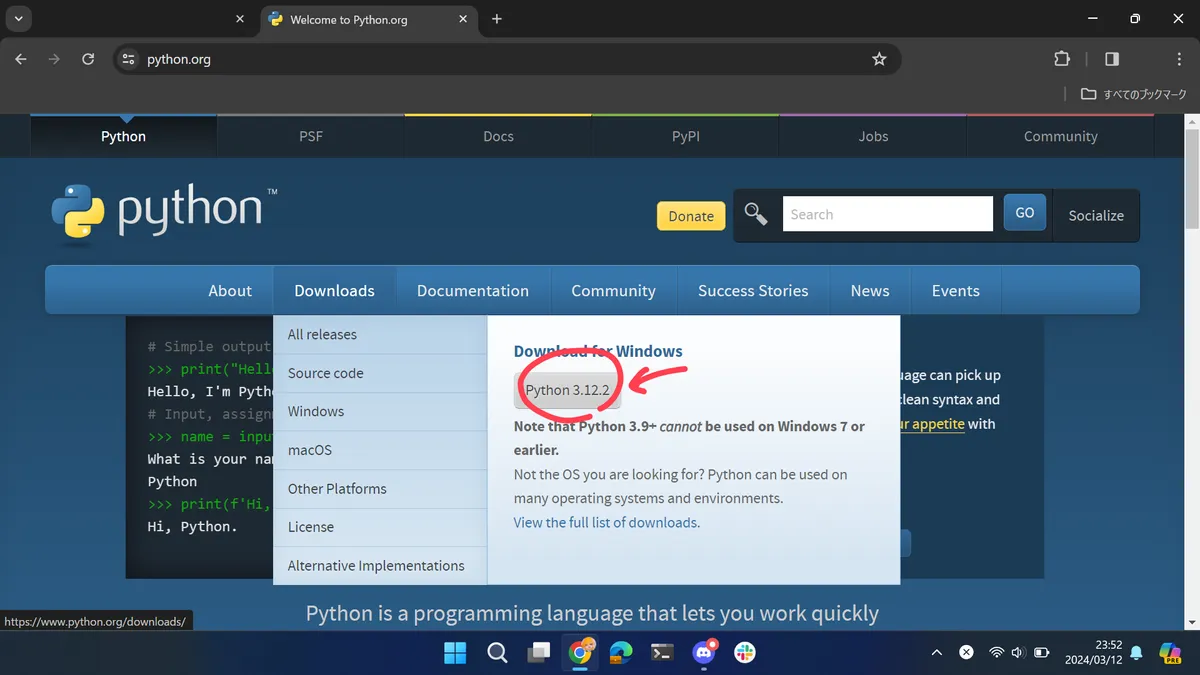The height and width of the screenshot is (675, 1200).
Task: Toggle the browser side panel icon
Action: click(1112, 59)
